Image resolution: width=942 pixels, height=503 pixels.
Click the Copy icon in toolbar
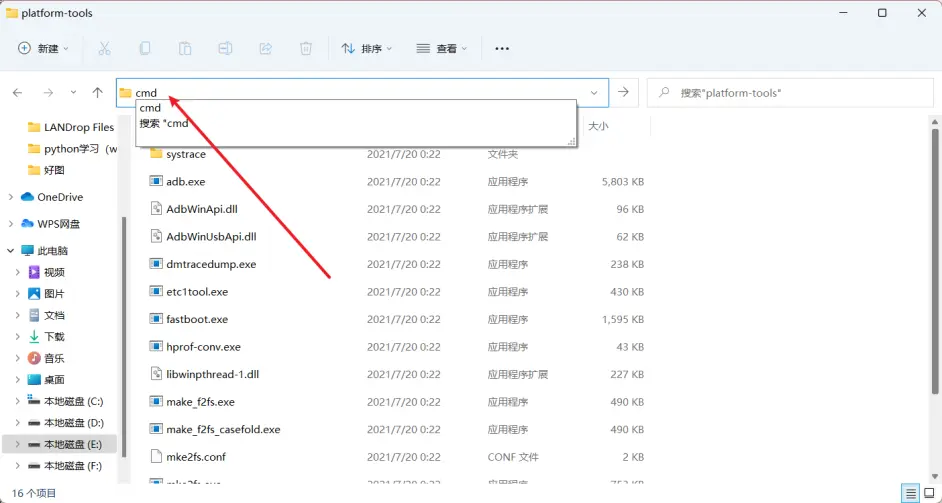tap(145, 49)
